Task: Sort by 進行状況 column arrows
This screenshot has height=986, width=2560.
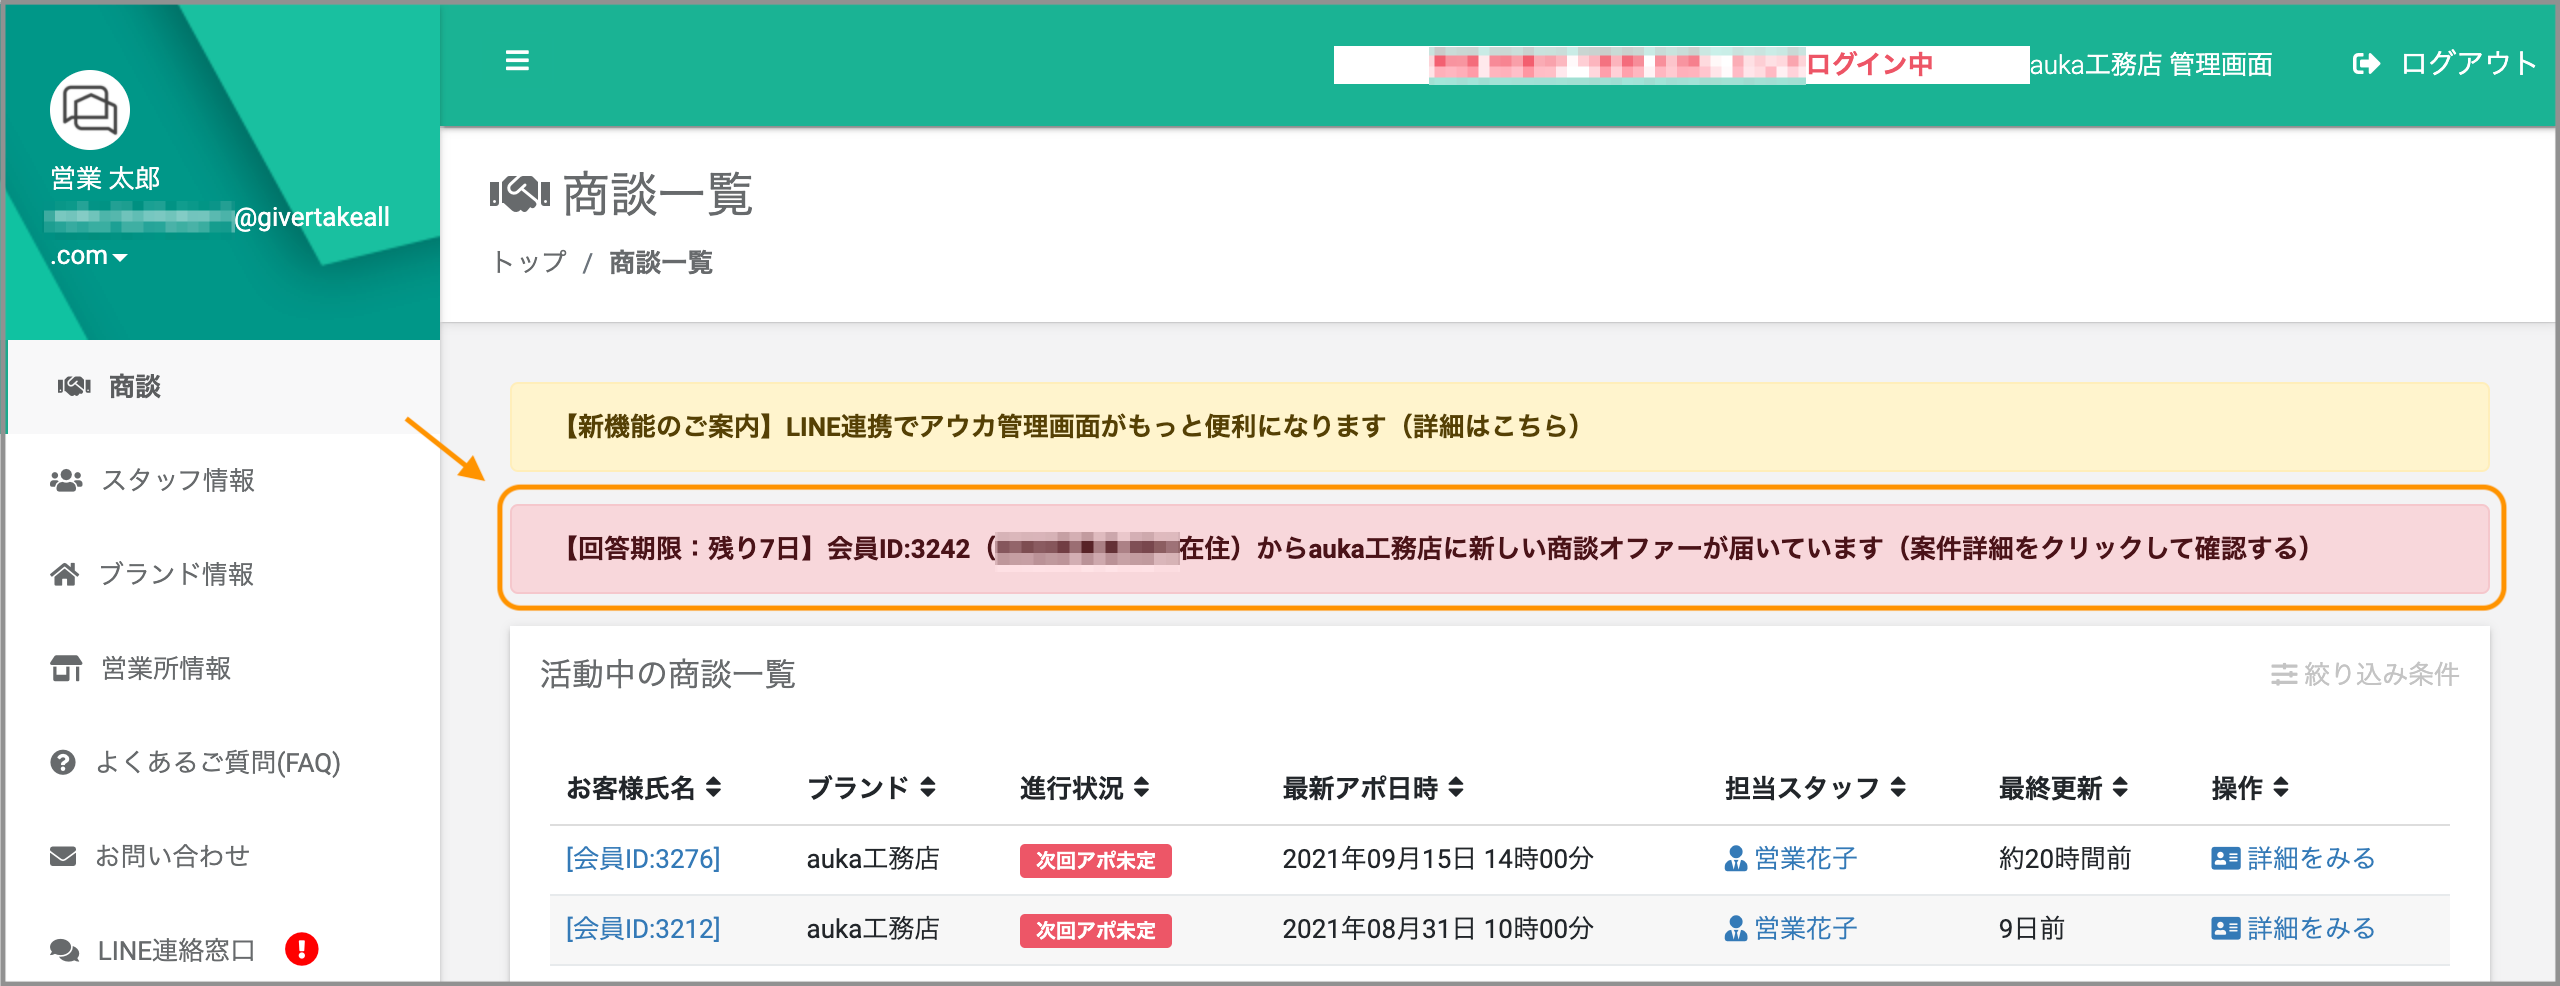Action: [1141, 788]
